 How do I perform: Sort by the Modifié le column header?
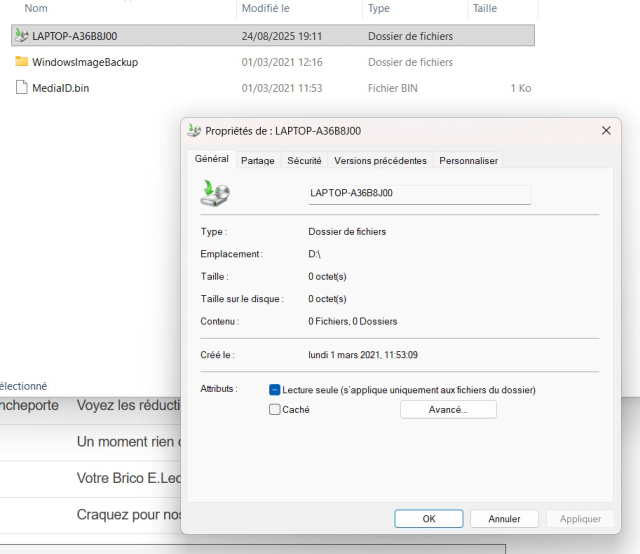coord(265,8)
